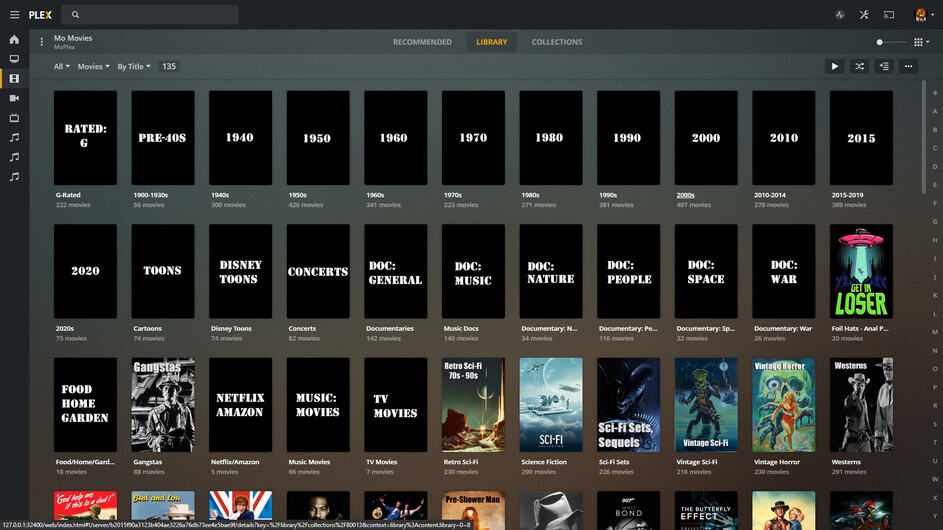Click the Science Fiction collection title
The width and height of the screenshot is (943, 530).
click(544, 462)
